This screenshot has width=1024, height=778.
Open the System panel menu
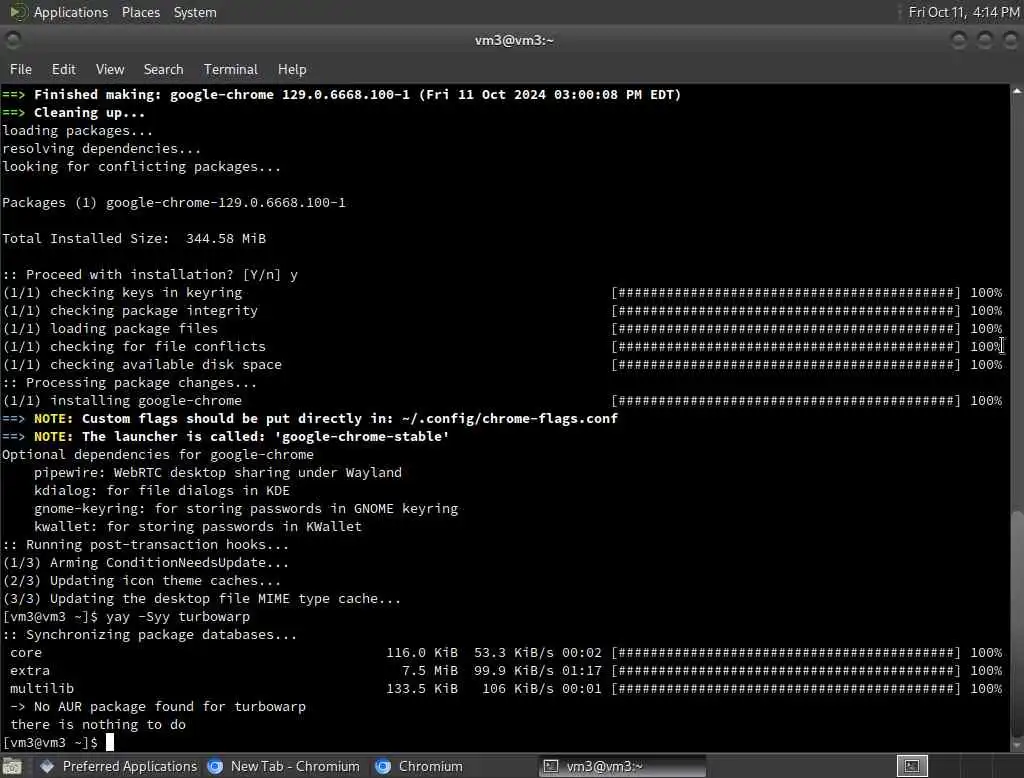tap(195, 12)
